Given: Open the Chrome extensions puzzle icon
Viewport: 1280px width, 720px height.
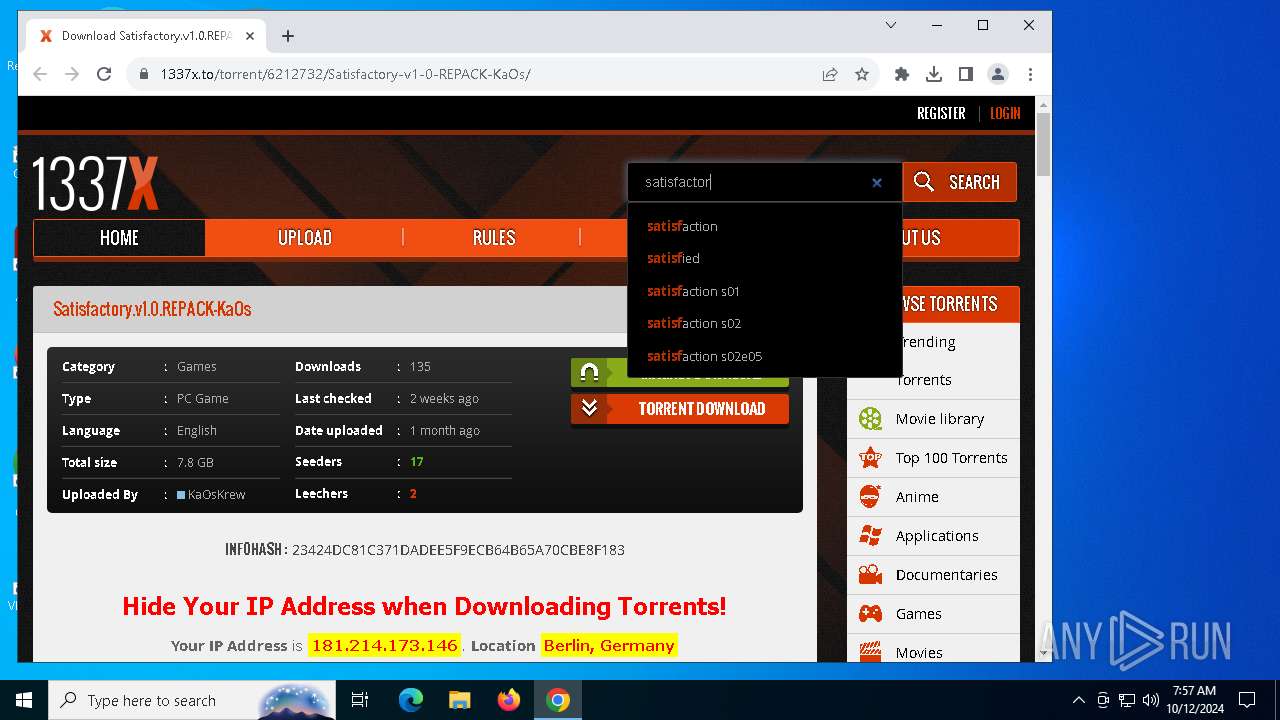Looking at the screenshot, I should (x=902, y=74).
